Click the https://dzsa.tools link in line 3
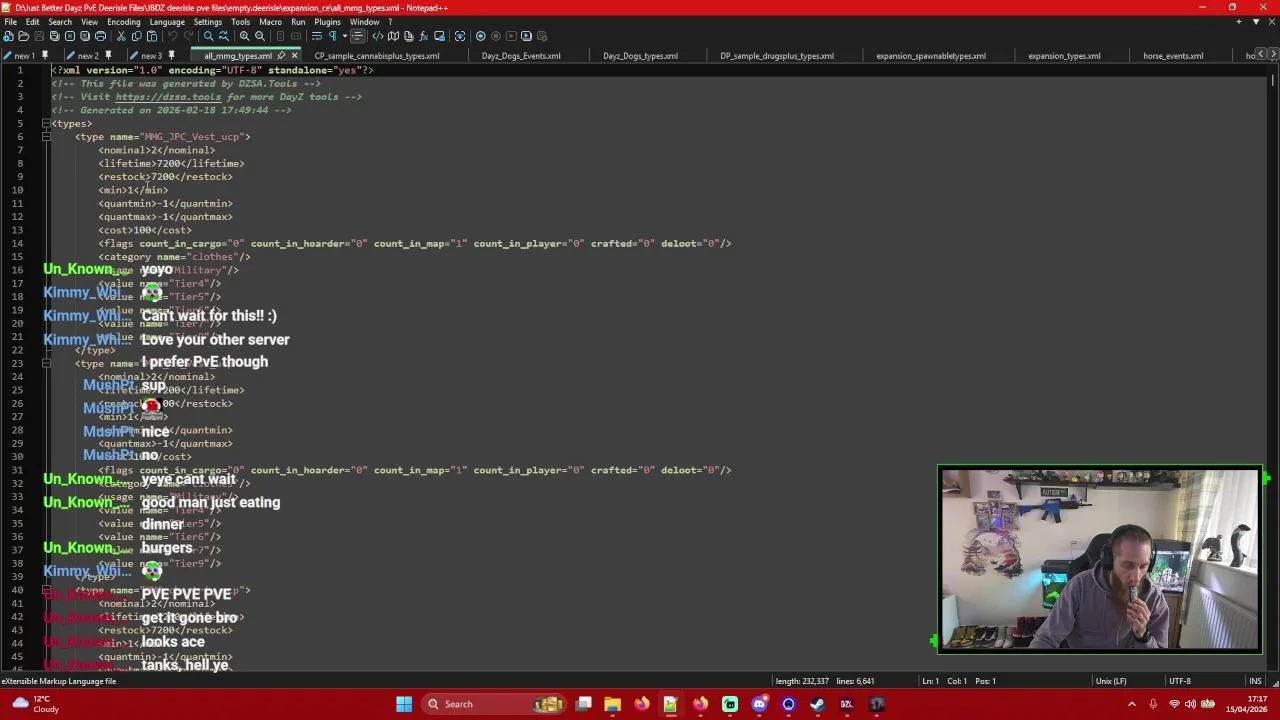The height and width of the screenshot is (720, 1280). point(170,97)
